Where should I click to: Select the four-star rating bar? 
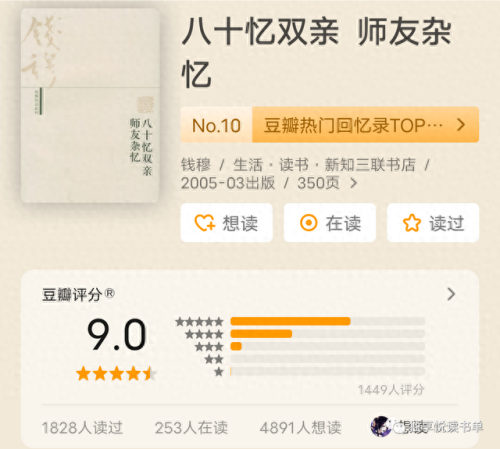[328, 334]
